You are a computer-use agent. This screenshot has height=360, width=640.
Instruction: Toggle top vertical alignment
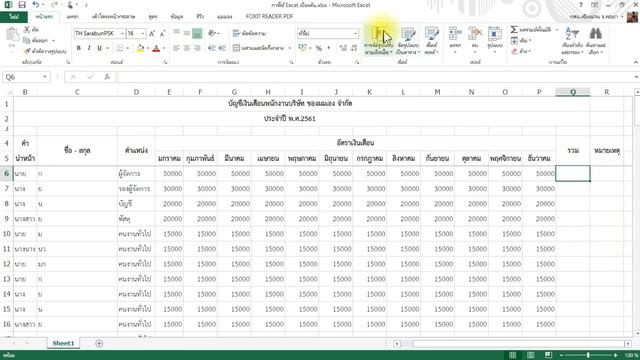tap(176, 33)
